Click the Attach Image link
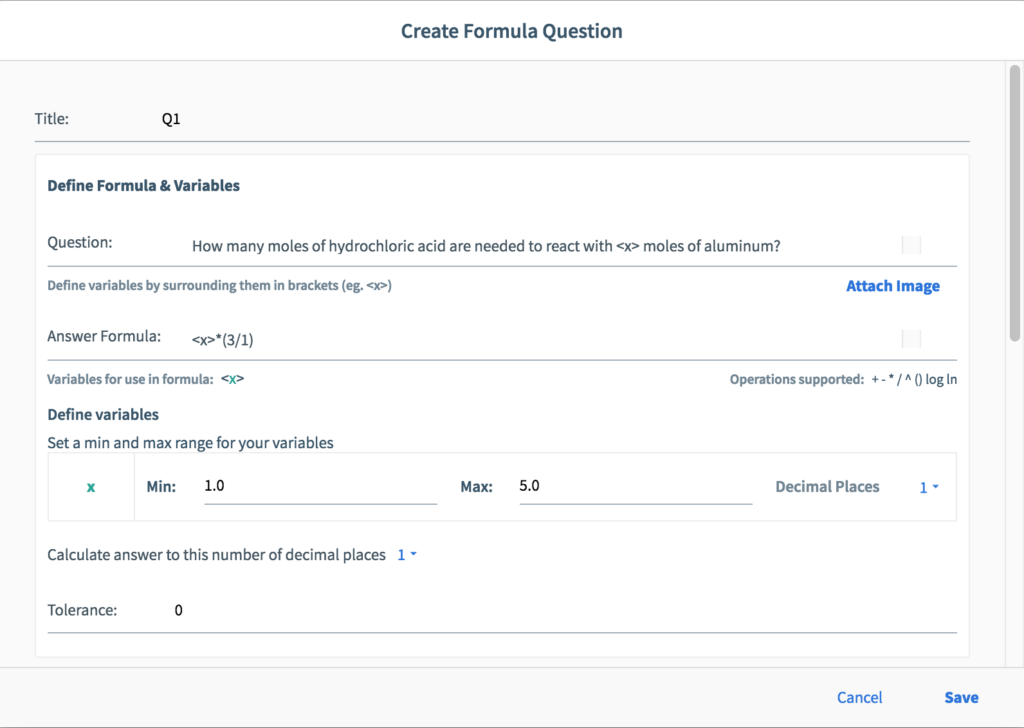 pyautogui.click(x=893, y=285)
